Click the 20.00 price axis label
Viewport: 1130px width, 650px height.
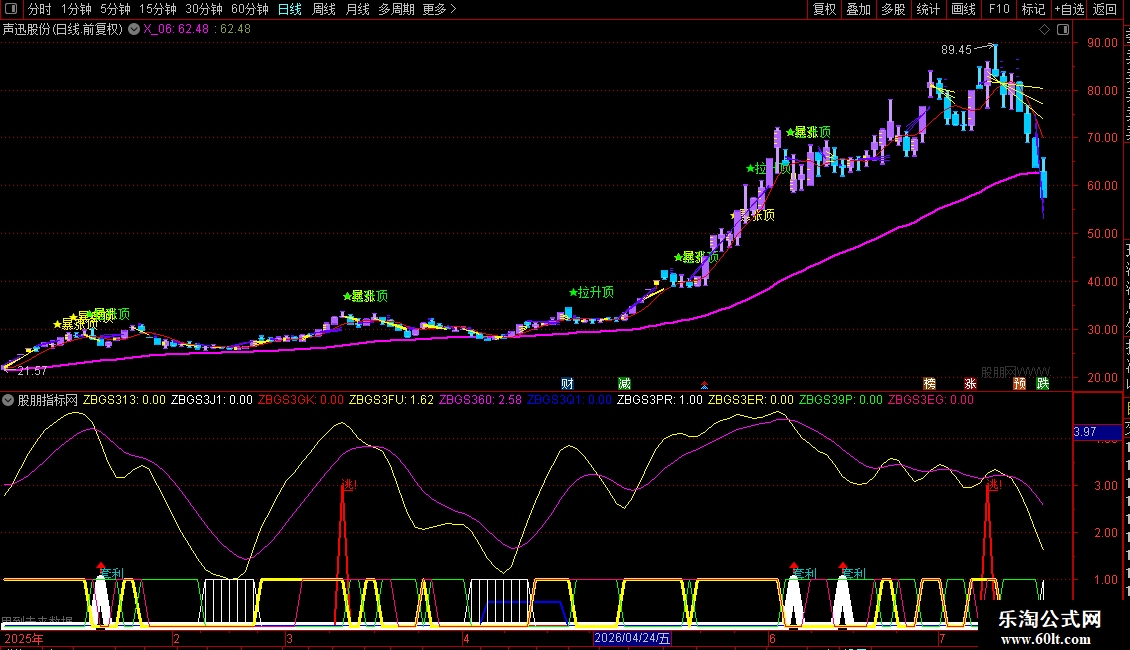(1103, 378)
